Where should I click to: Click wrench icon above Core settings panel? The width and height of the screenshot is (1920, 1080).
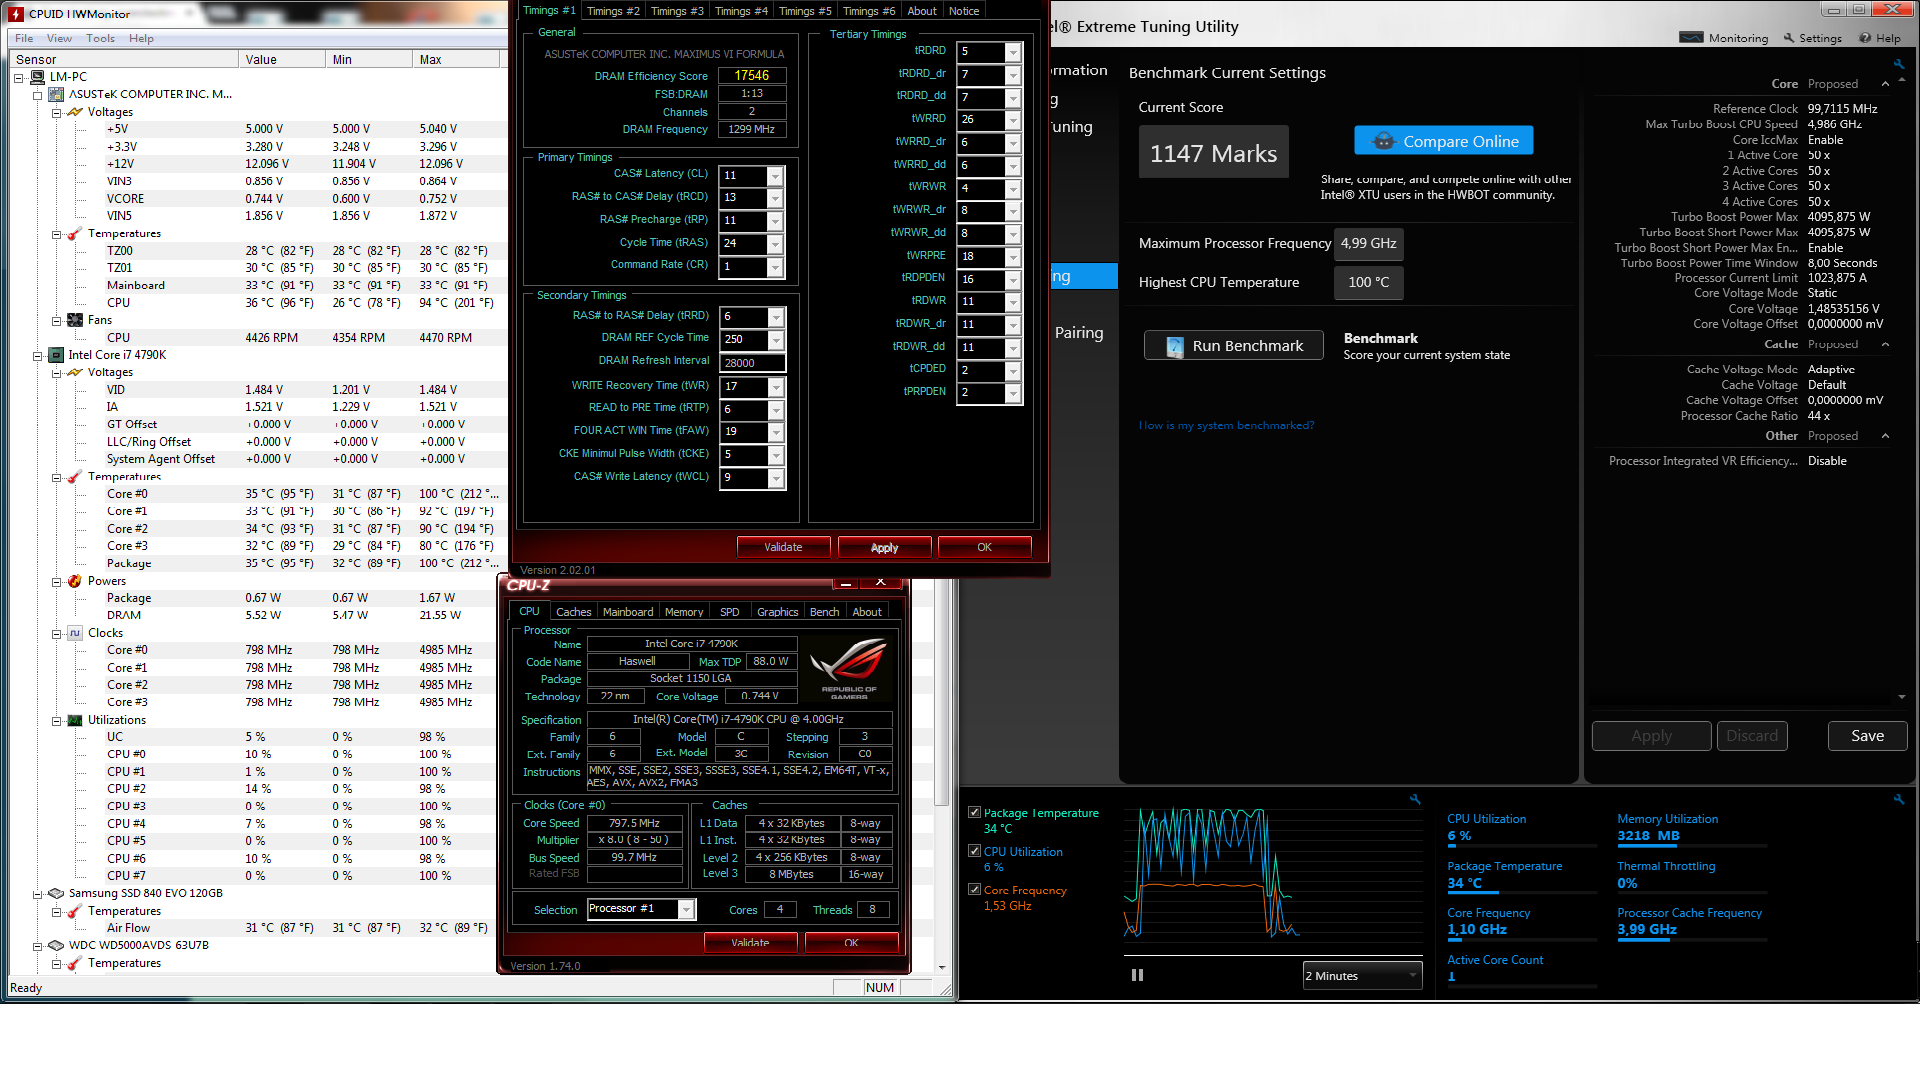click(x=1898, y=64)
